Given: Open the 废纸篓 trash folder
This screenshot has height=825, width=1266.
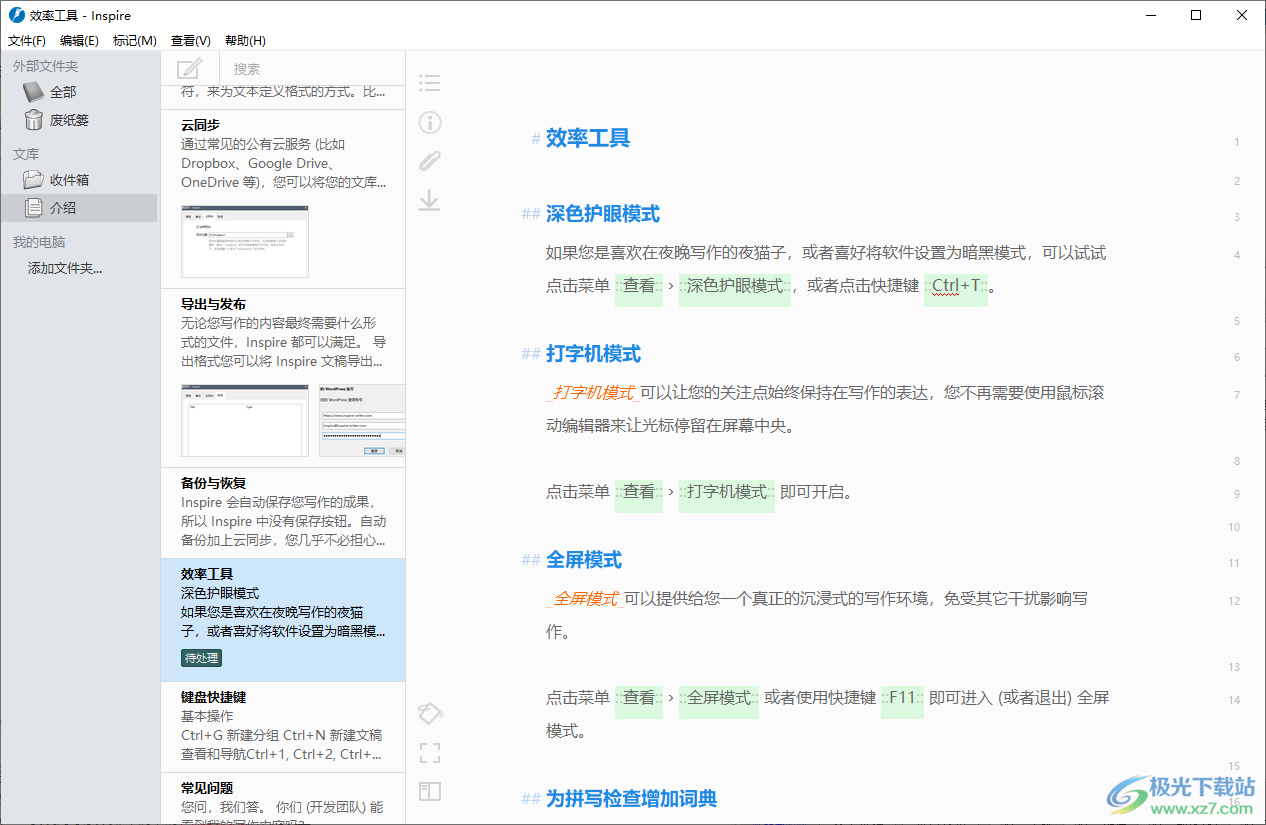Looking at the screenshot, I should pyautogui.click(x=68, y=120).
